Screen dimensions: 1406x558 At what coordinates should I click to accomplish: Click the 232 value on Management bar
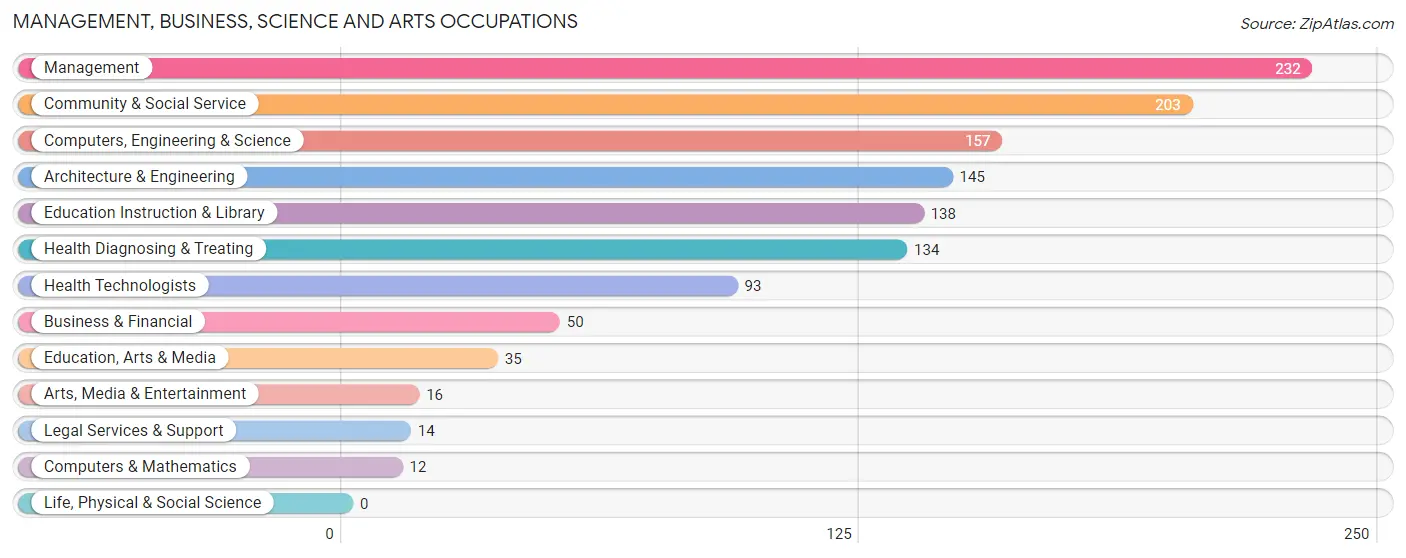click(x=1288, y=69)
